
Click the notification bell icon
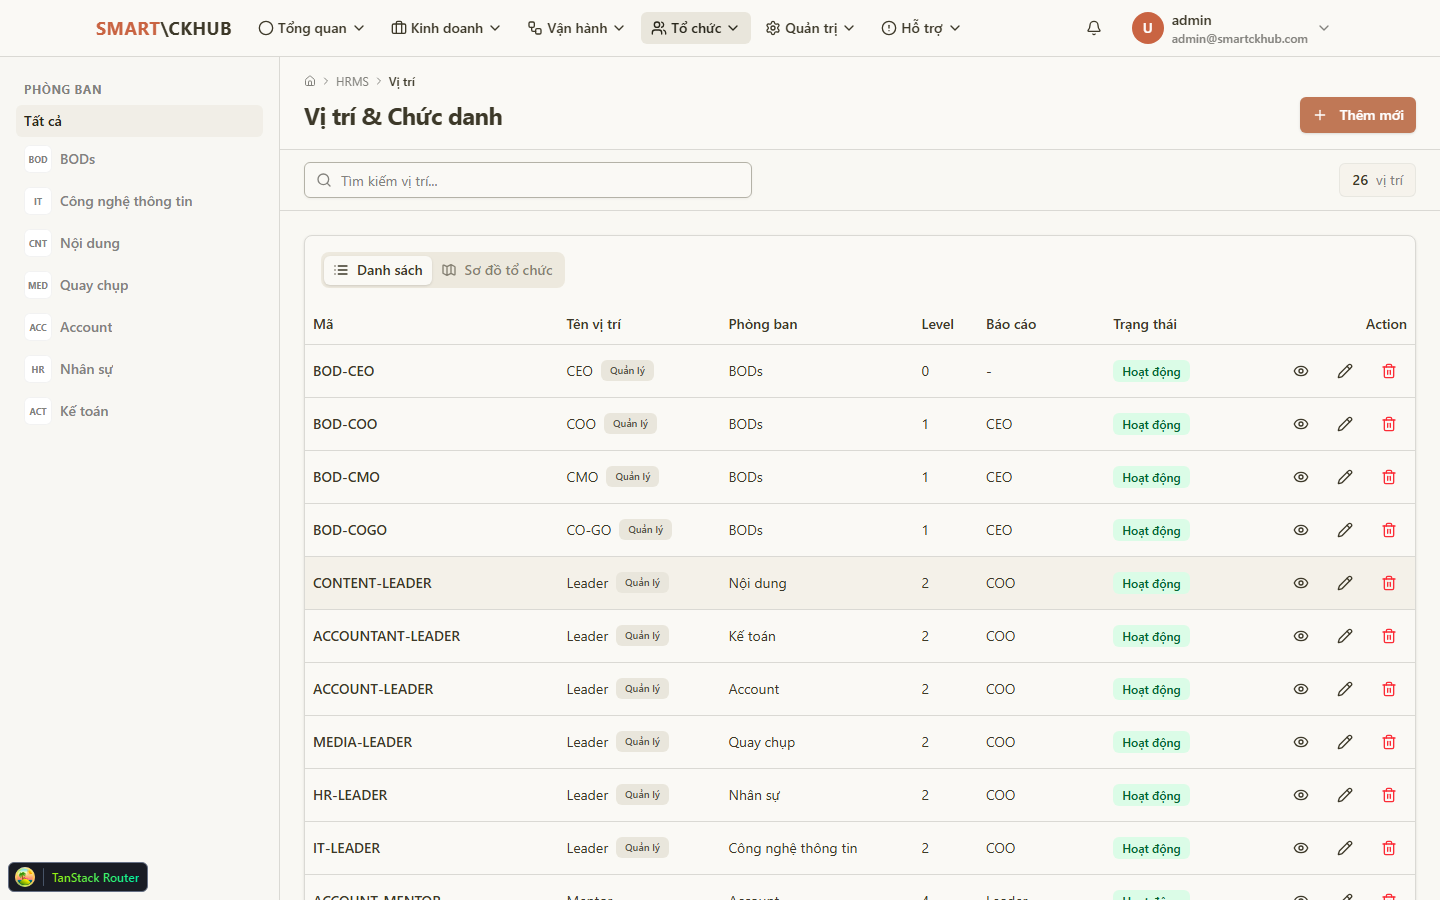point(1094,28)
